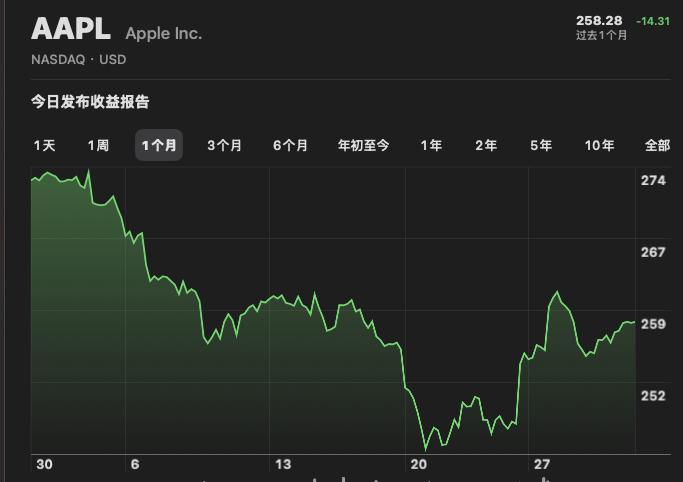Click the 274 price axis label
Screen dimensions: 683x482
(x=653, y=181)
